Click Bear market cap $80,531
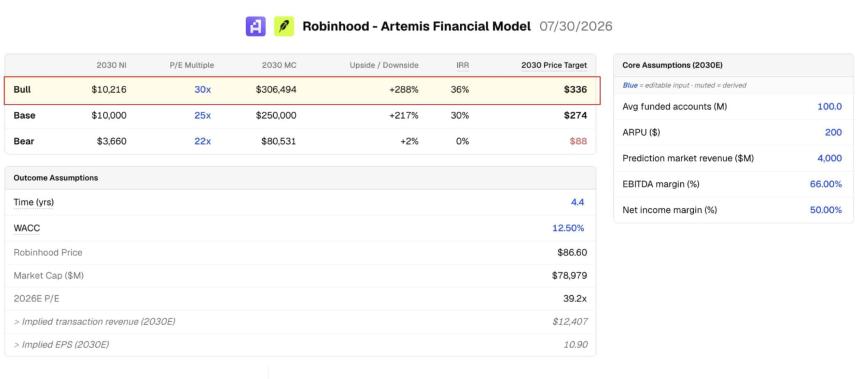The image size is (860, 379). click(x=279, y=141)
